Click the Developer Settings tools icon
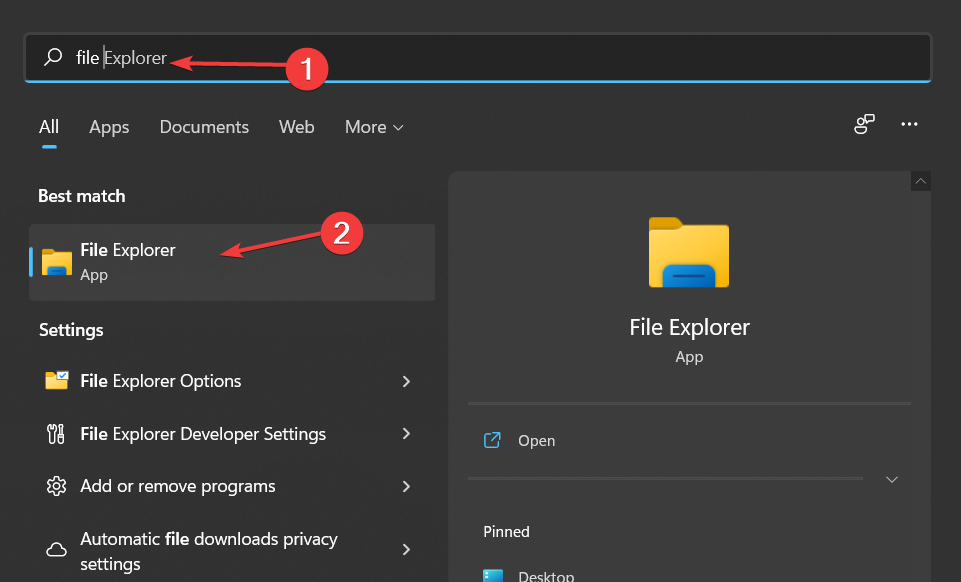This screenshot has height=582, width=961. [56, 434]
